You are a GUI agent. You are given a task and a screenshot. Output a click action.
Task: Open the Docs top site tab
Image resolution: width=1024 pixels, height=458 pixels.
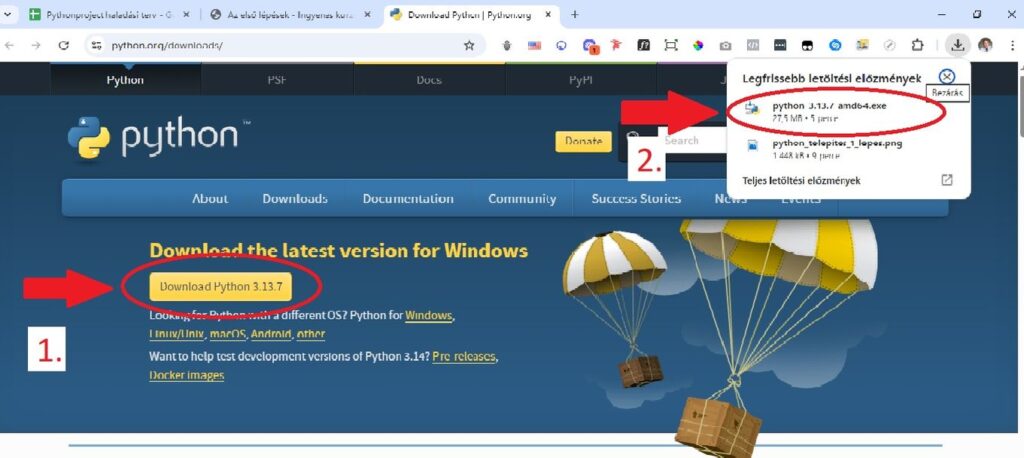[429, 80]
